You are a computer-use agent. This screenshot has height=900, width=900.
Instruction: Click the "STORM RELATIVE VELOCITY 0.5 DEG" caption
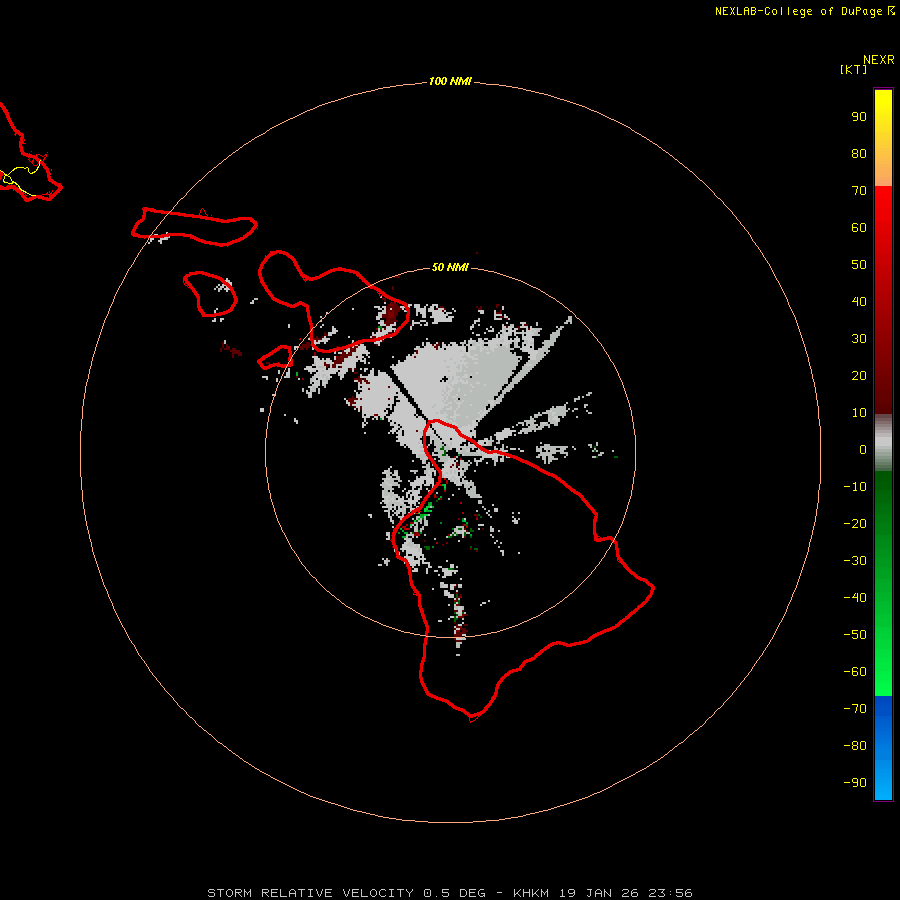(x=346, y=893)
